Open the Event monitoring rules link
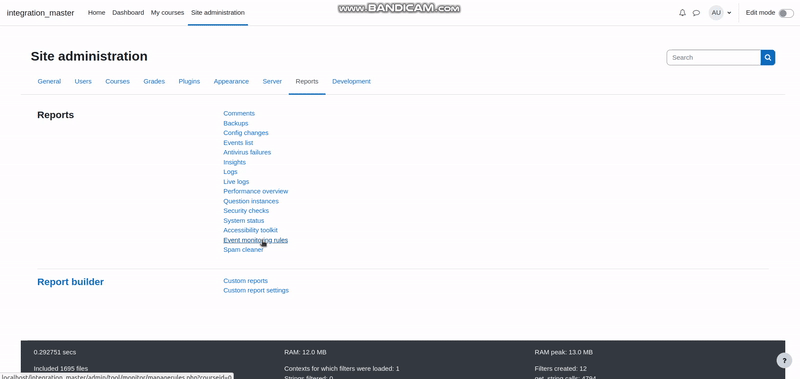The height and width of the screenshot is (379, 800). pyautogui.click(x=256, y=240)
